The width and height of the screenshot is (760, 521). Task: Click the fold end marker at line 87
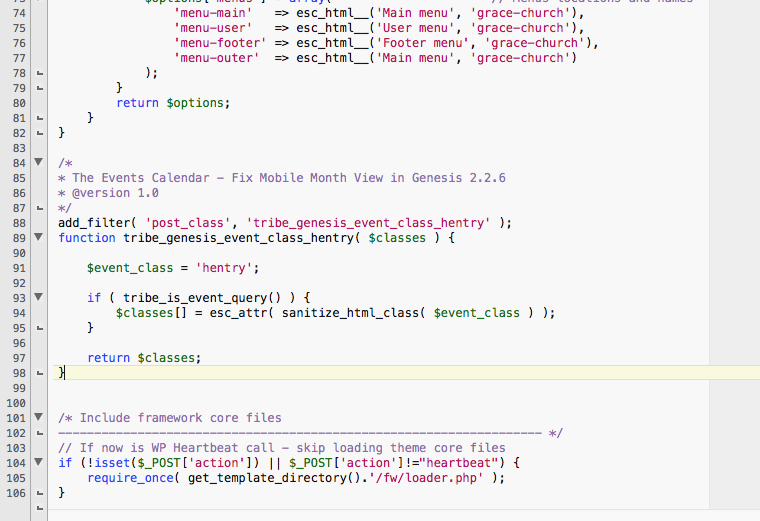(x=39, y=208)
